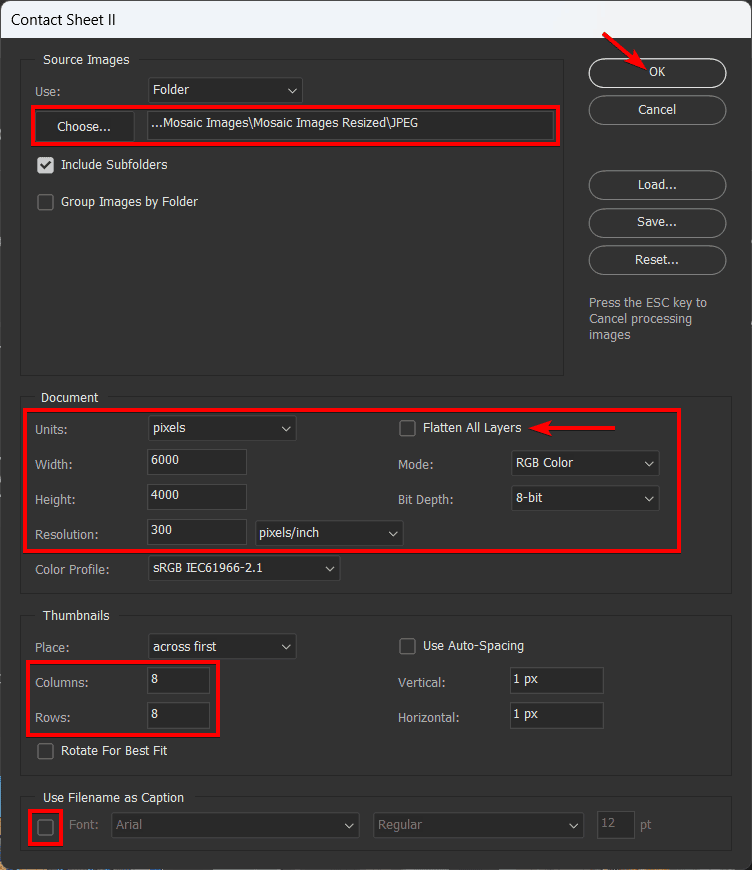Click the Reset... button
The width and height of the screenshot is (752, 870).
coord(656,260)
